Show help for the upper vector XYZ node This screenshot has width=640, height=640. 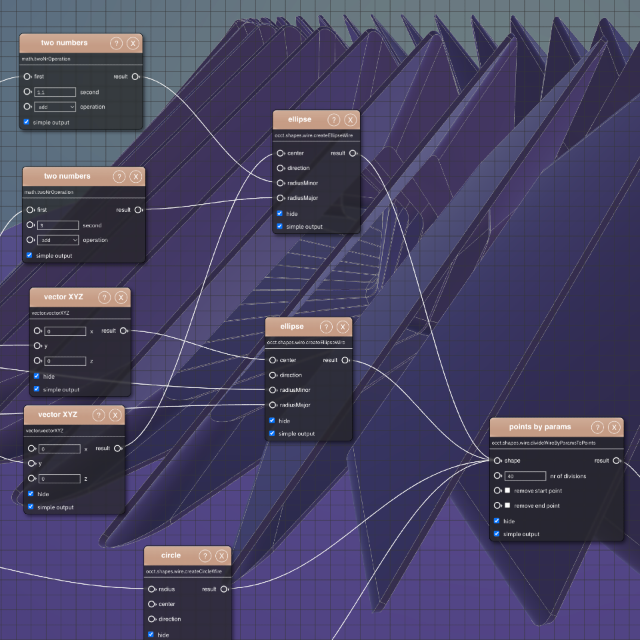(105, 297)
